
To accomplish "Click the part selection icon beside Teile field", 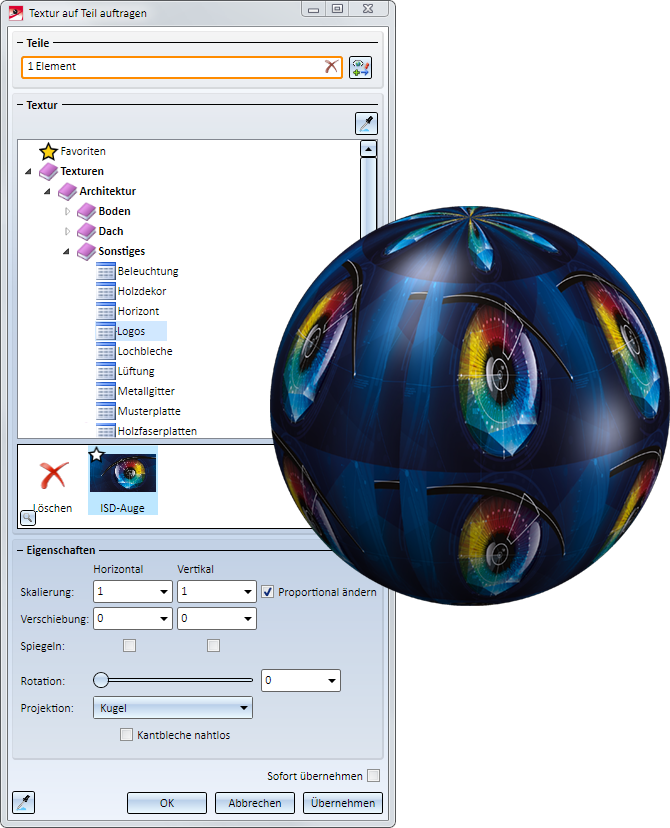I will [x=361, y=68].
